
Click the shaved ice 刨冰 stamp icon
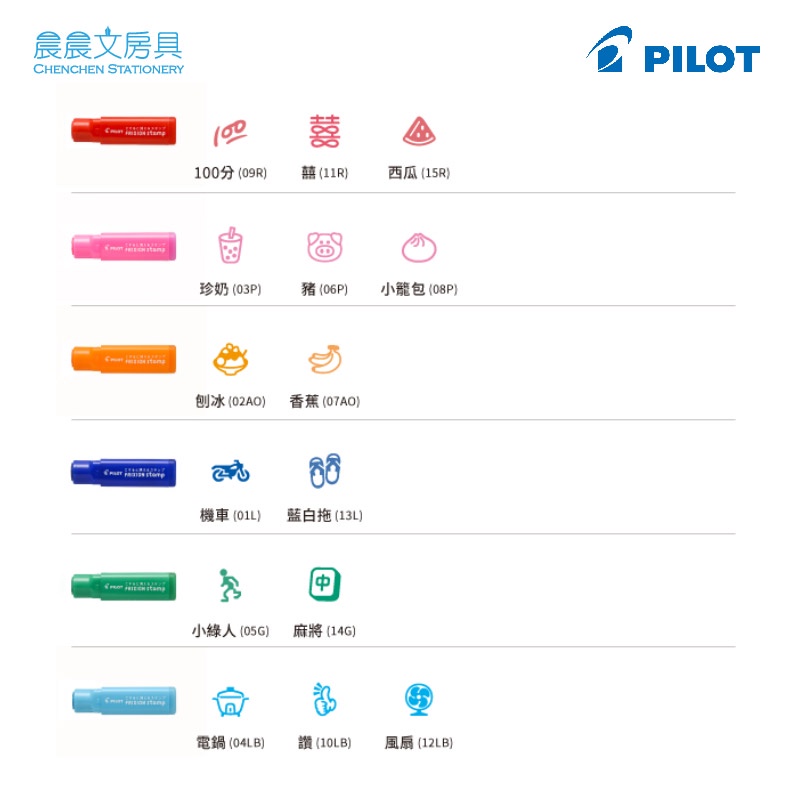pyautogui.click(x=230, y=359)
